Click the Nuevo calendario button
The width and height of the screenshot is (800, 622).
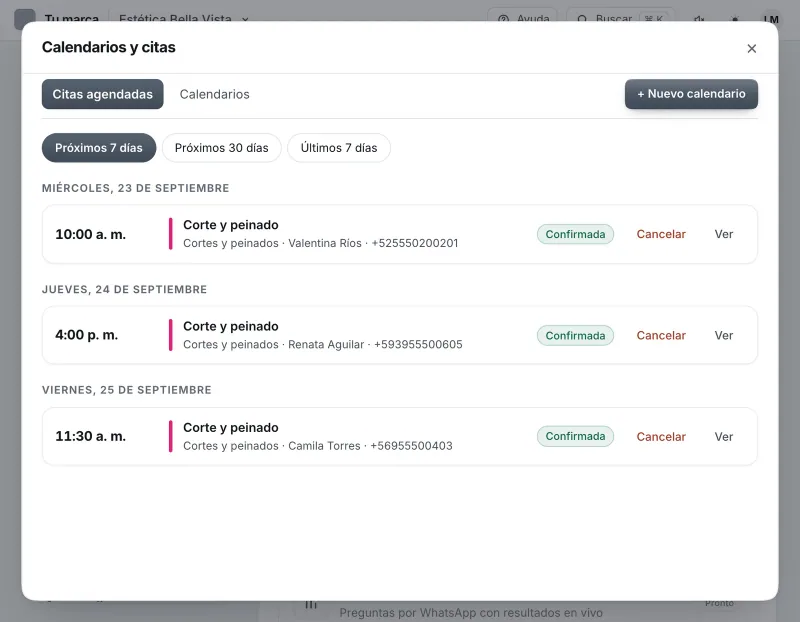691,94
